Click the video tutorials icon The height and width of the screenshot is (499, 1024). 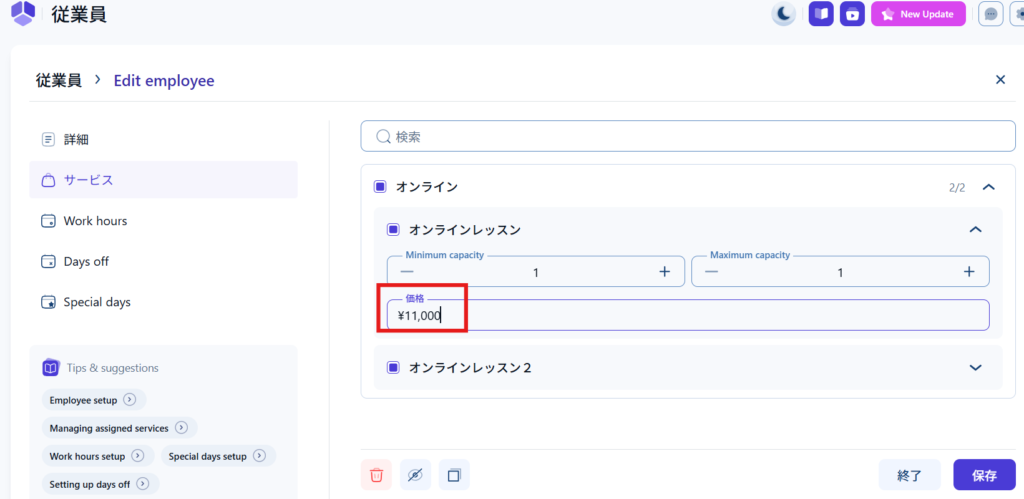pos(852,14)
